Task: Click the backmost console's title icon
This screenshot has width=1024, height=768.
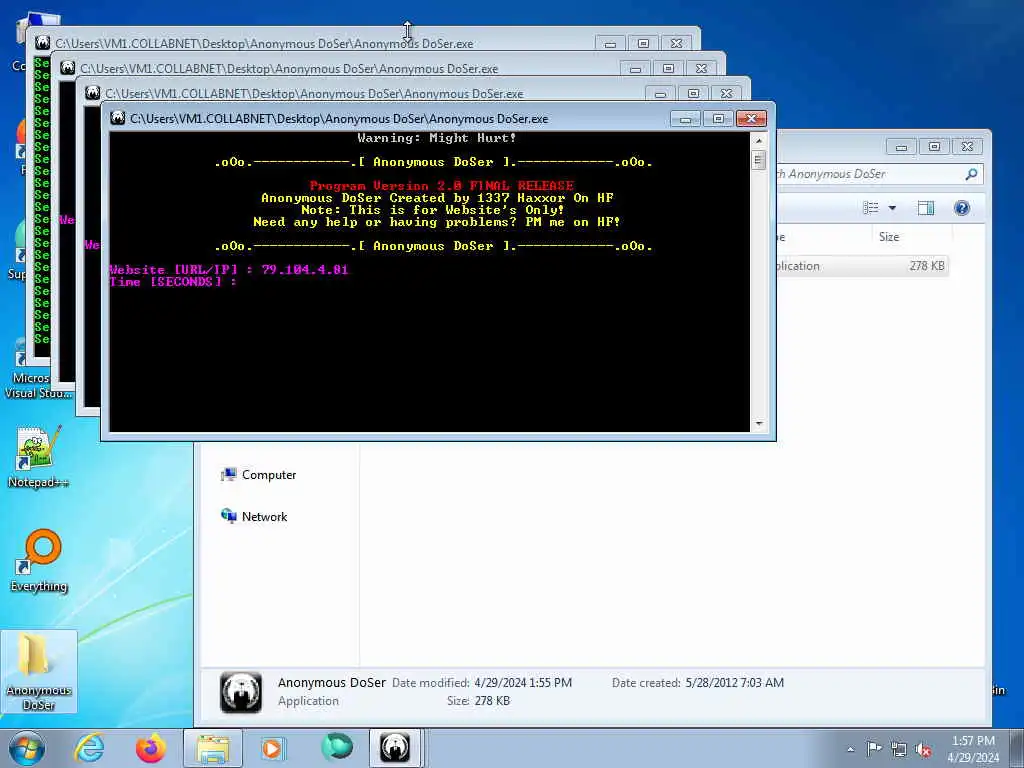Action: (x=42, y=43)
